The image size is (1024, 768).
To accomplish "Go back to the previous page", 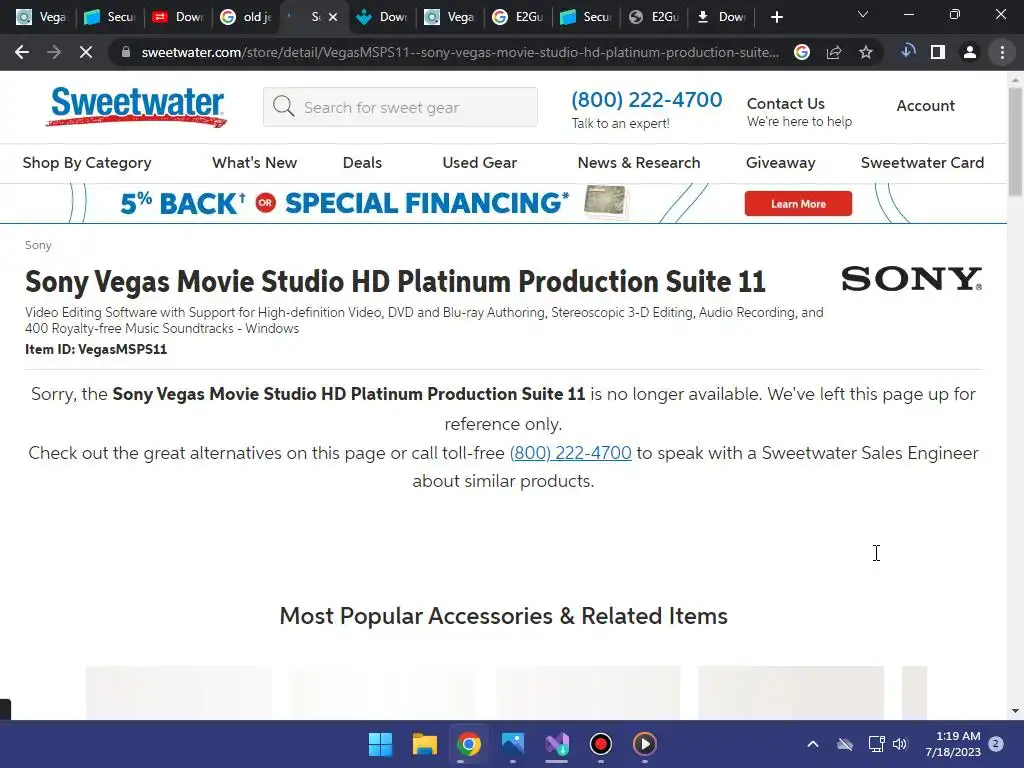I will [22, 52].
